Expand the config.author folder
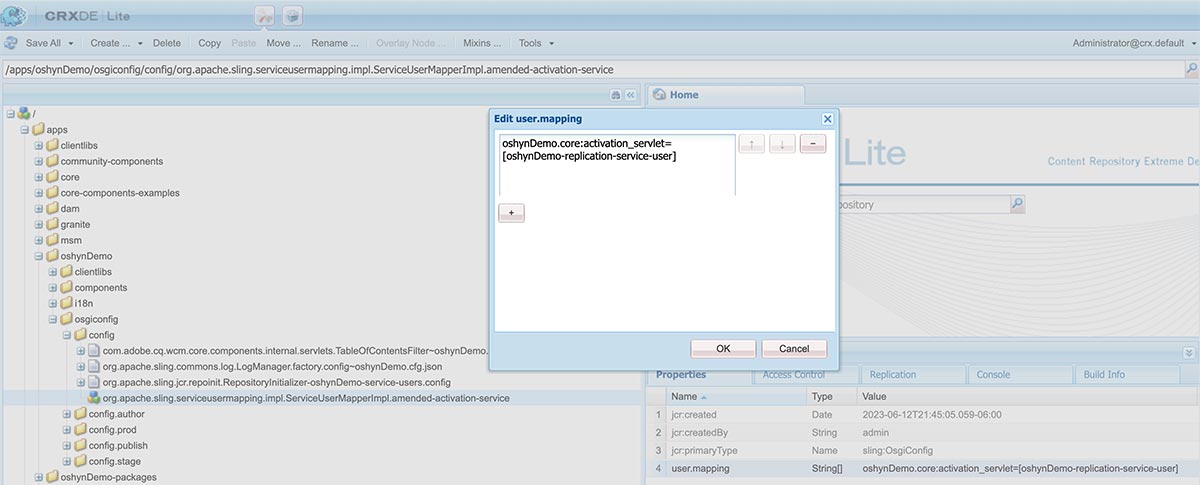1200x485 pixels. (x=67, y=414)
